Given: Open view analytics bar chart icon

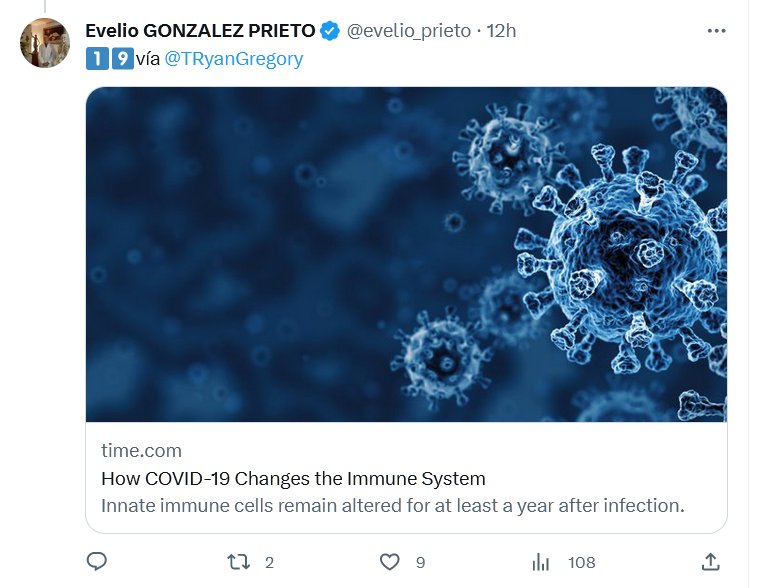Looking at the screenshot, I should pos(541,562).
